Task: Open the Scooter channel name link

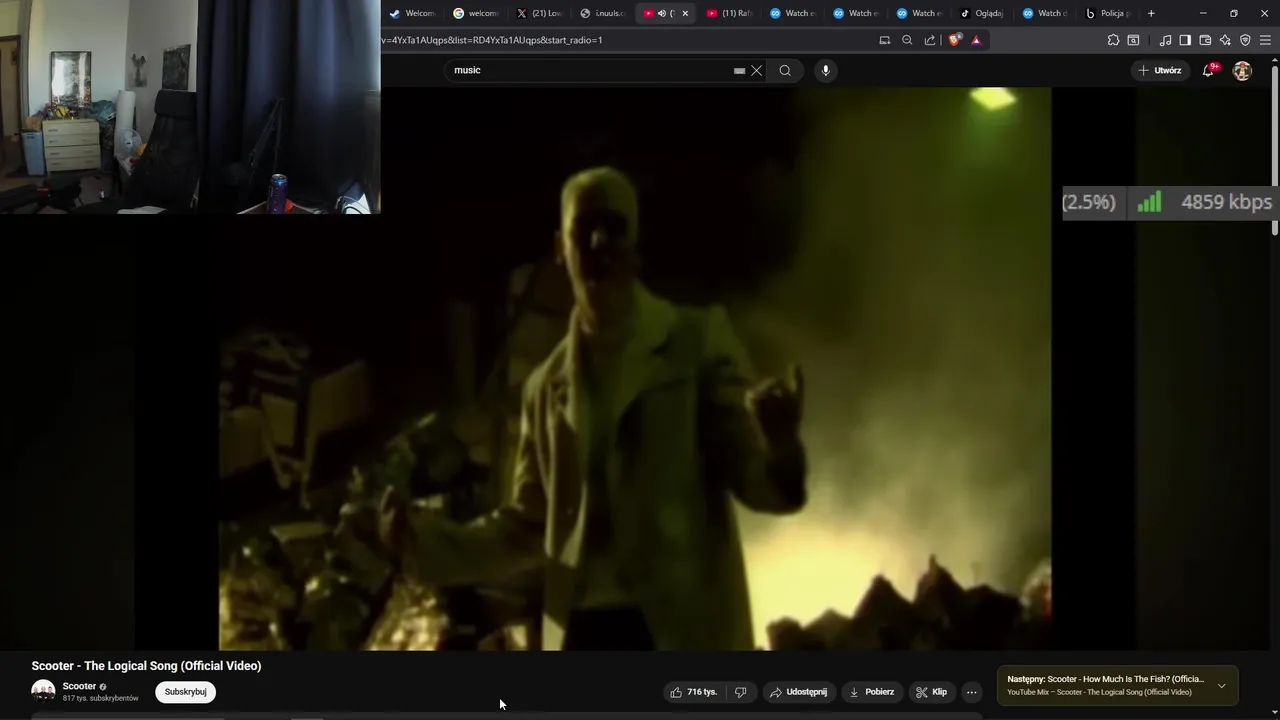Action: 79,686
